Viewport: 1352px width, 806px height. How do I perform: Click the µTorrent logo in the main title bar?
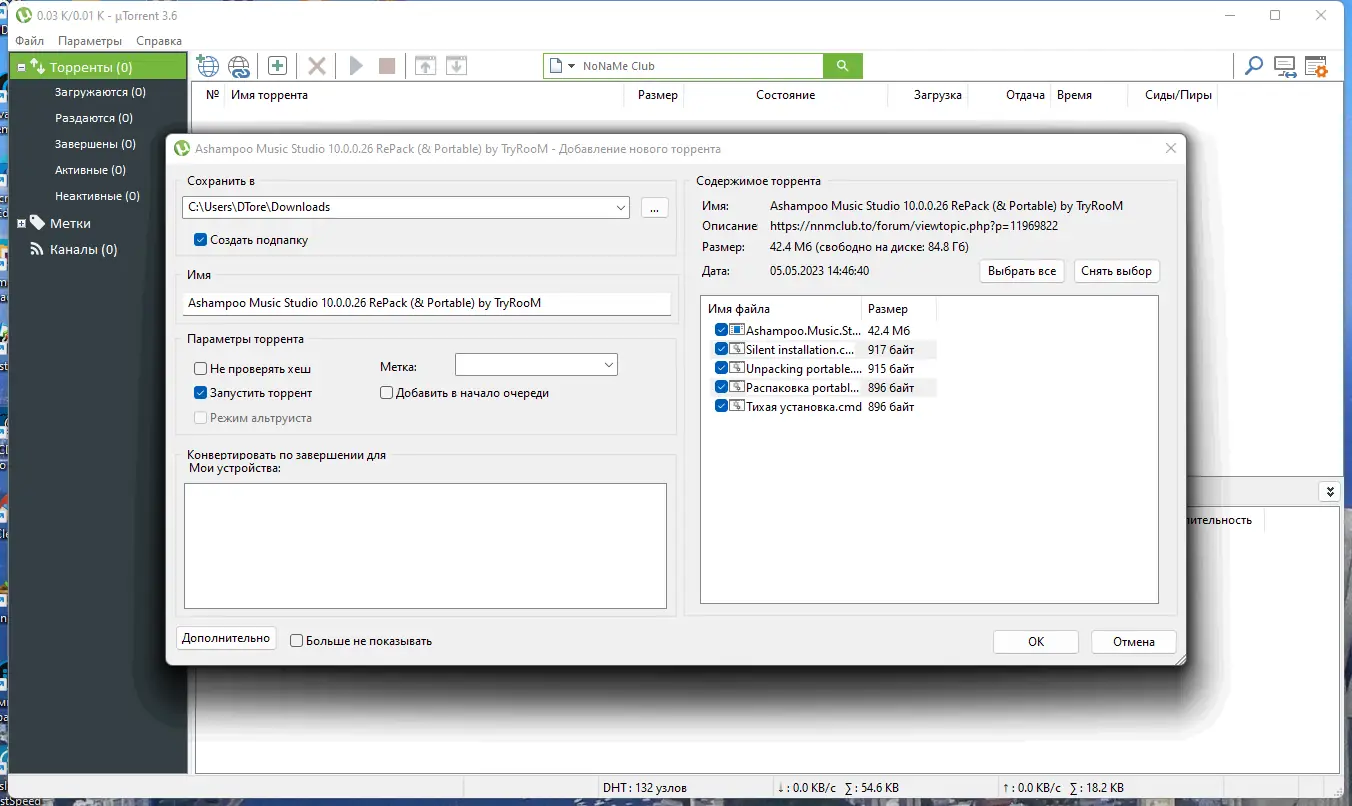pos(24,15)
